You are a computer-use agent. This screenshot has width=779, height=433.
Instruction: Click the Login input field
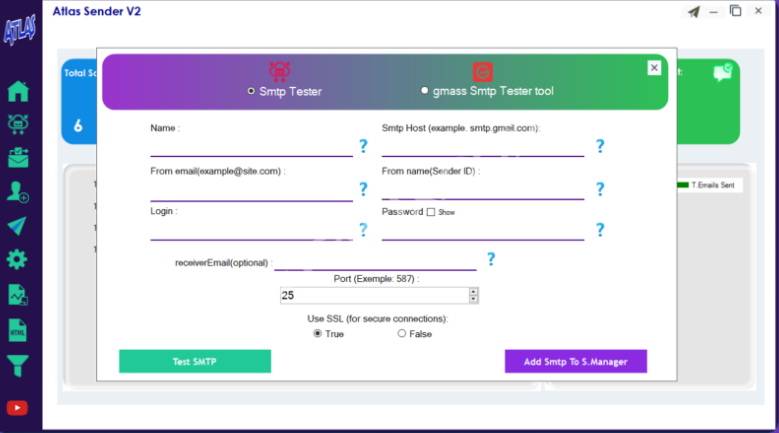pyautogui.click(x=251, y=231)
